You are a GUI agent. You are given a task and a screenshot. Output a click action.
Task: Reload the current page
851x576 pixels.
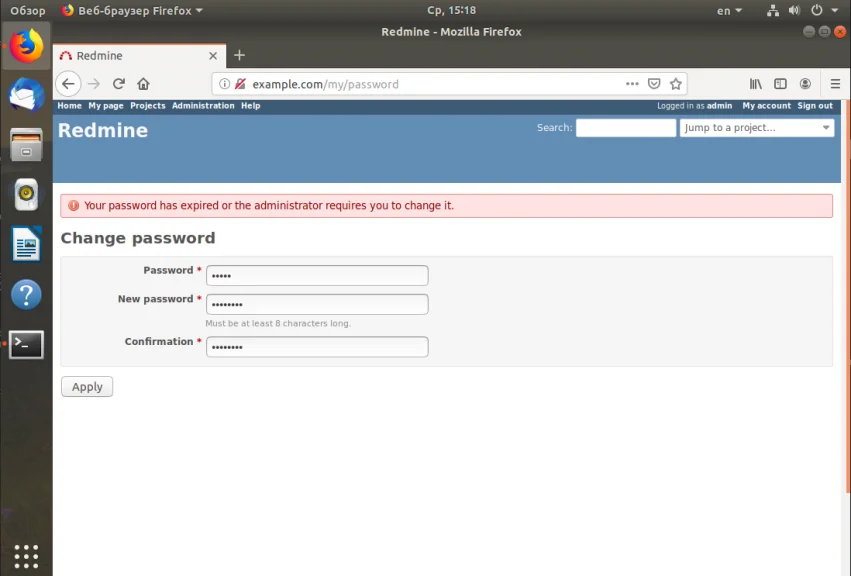click(x=119, y=84)
